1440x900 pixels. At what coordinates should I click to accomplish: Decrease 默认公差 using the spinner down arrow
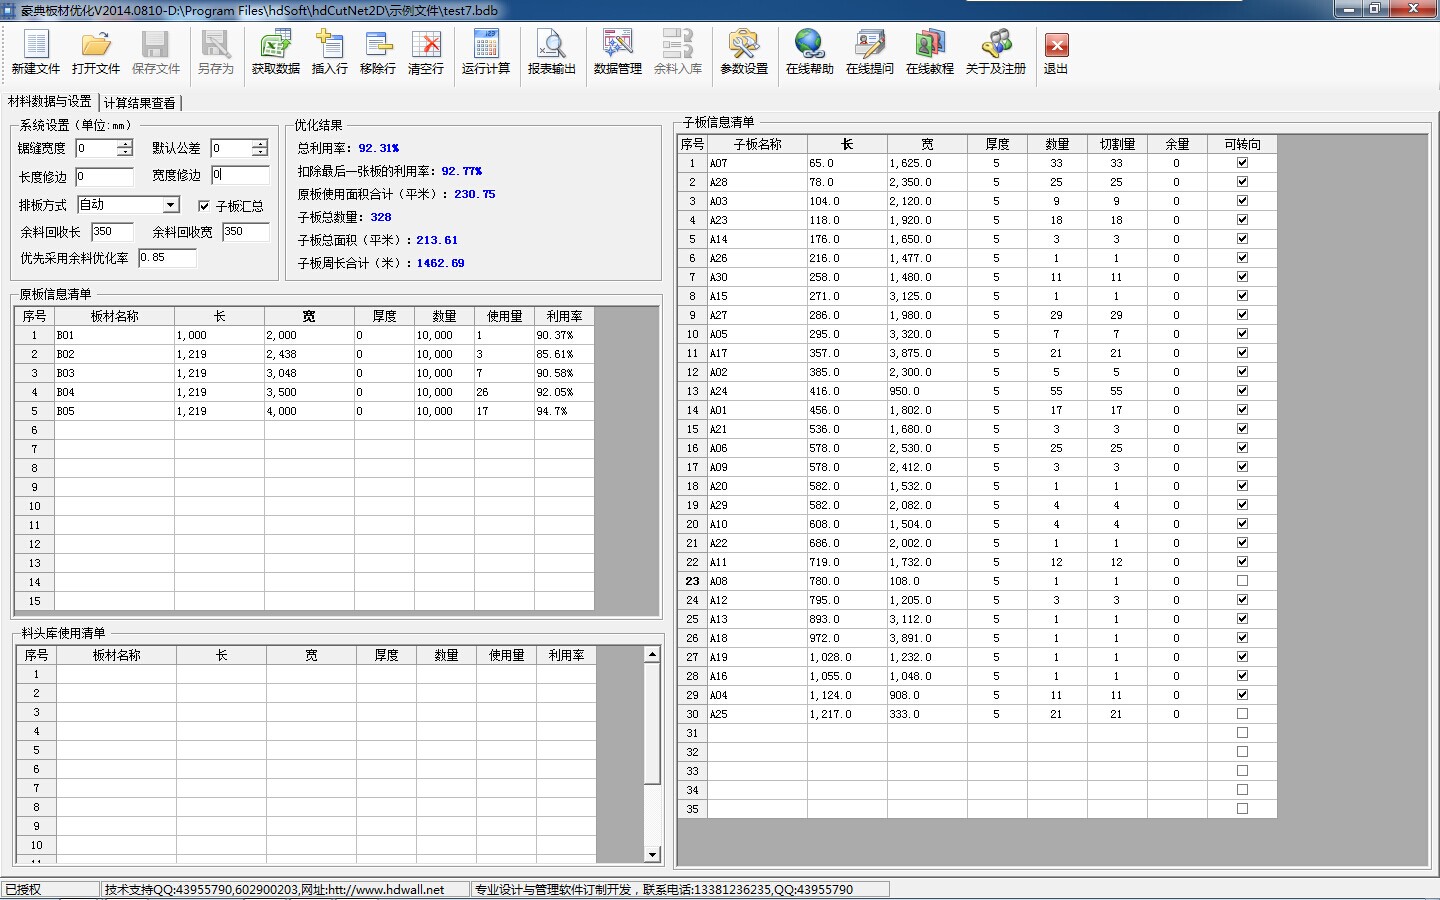pyautogui.click(x=260, y=153)
